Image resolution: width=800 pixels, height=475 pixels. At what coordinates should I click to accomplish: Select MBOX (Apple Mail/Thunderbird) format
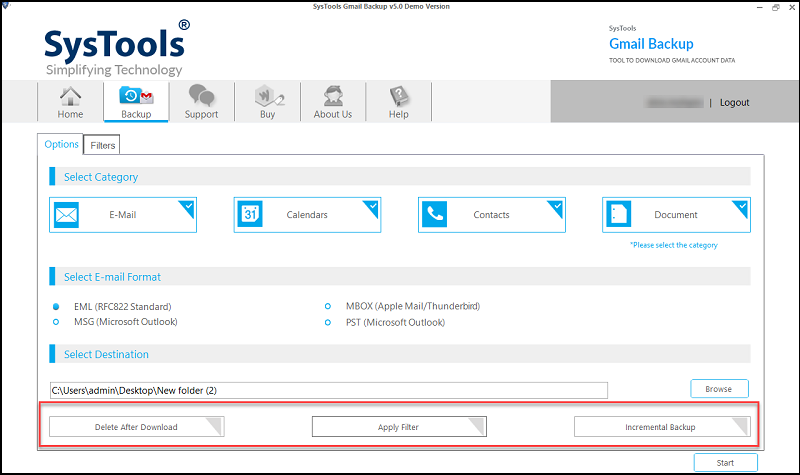328,306
